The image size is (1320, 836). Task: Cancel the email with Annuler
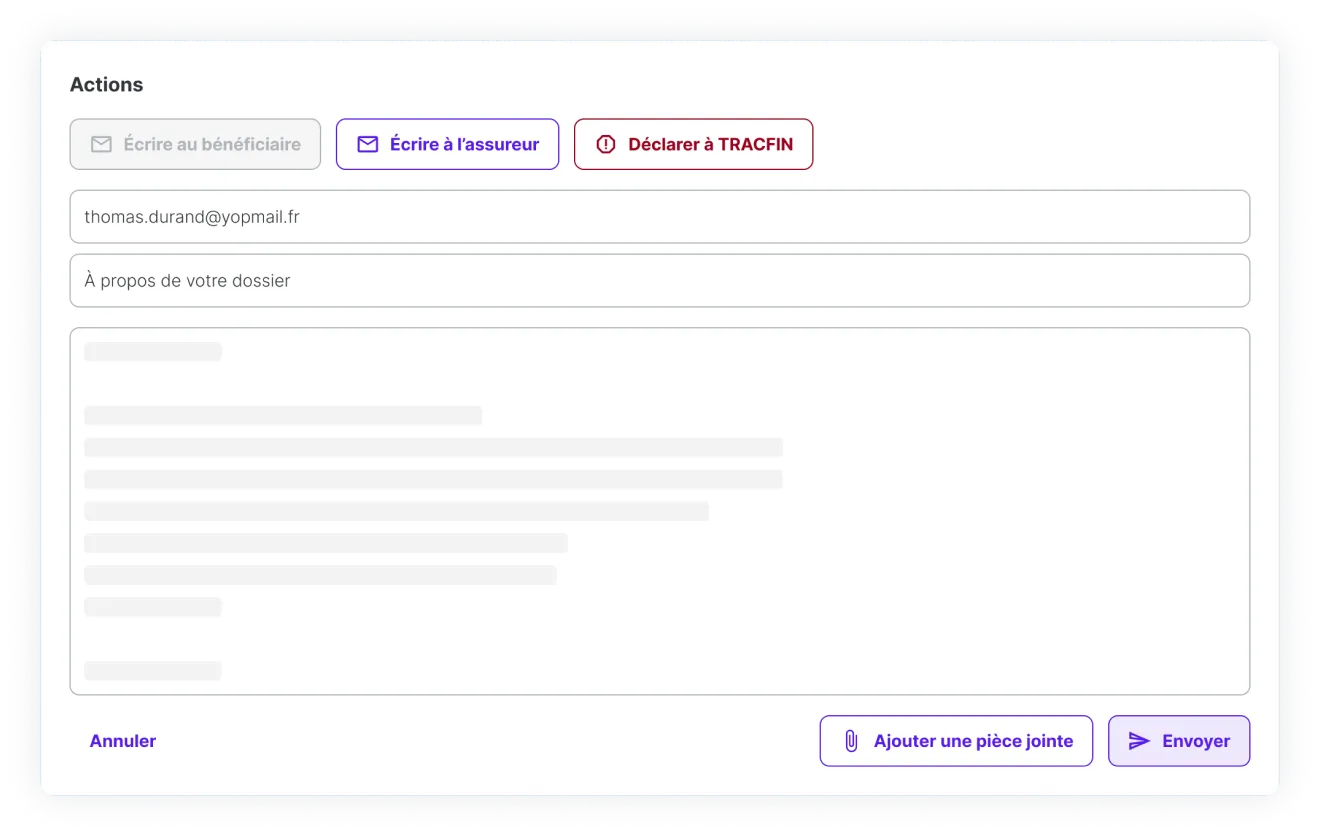click(123, 741)
